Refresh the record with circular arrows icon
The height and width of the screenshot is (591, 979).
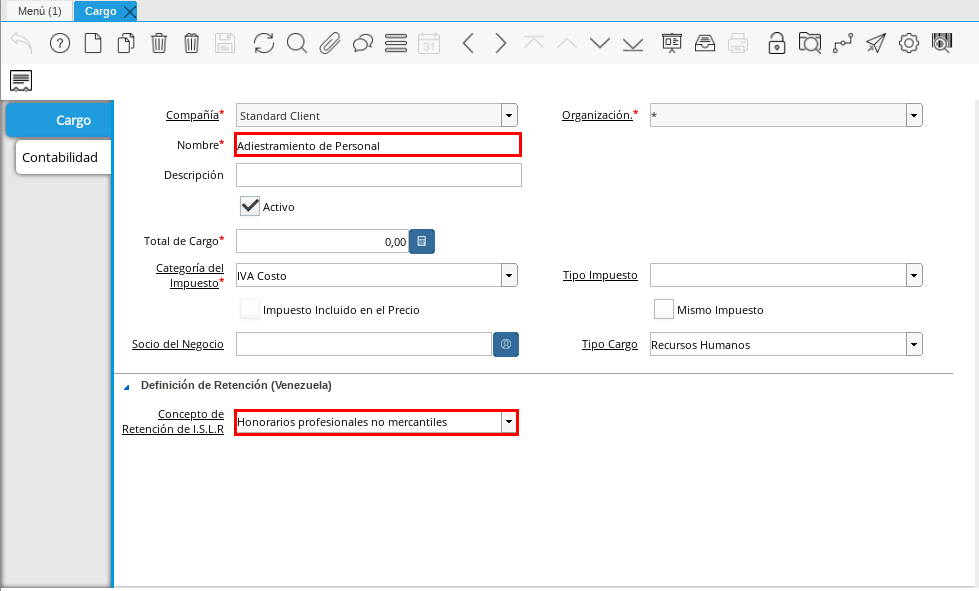pos(264,43)
